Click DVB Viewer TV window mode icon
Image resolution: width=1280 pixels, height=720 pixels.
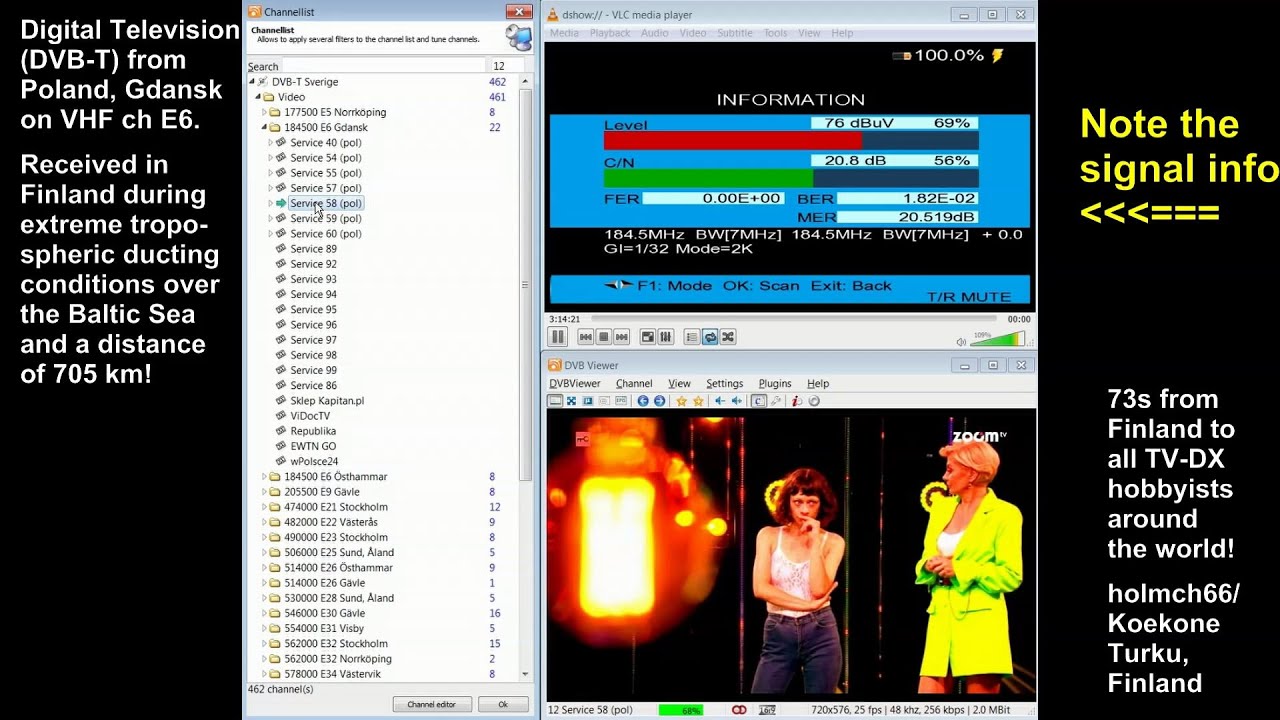coord(555,401)
